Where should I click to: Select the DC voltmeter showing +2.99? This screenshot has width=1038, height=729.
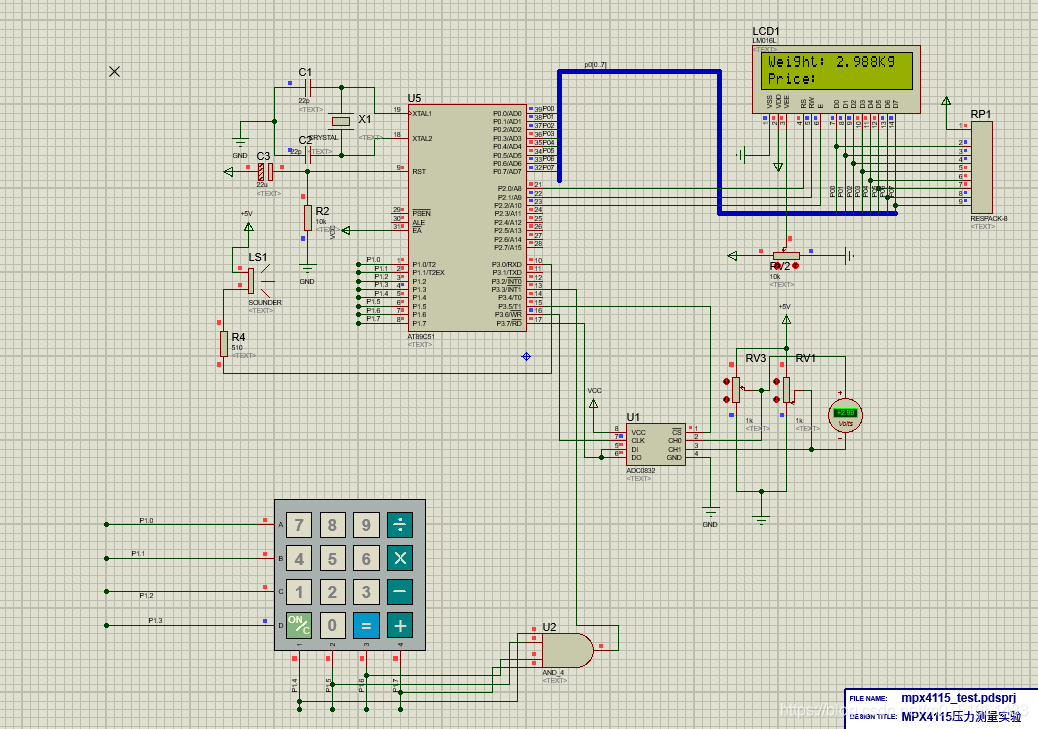[845, 415]
